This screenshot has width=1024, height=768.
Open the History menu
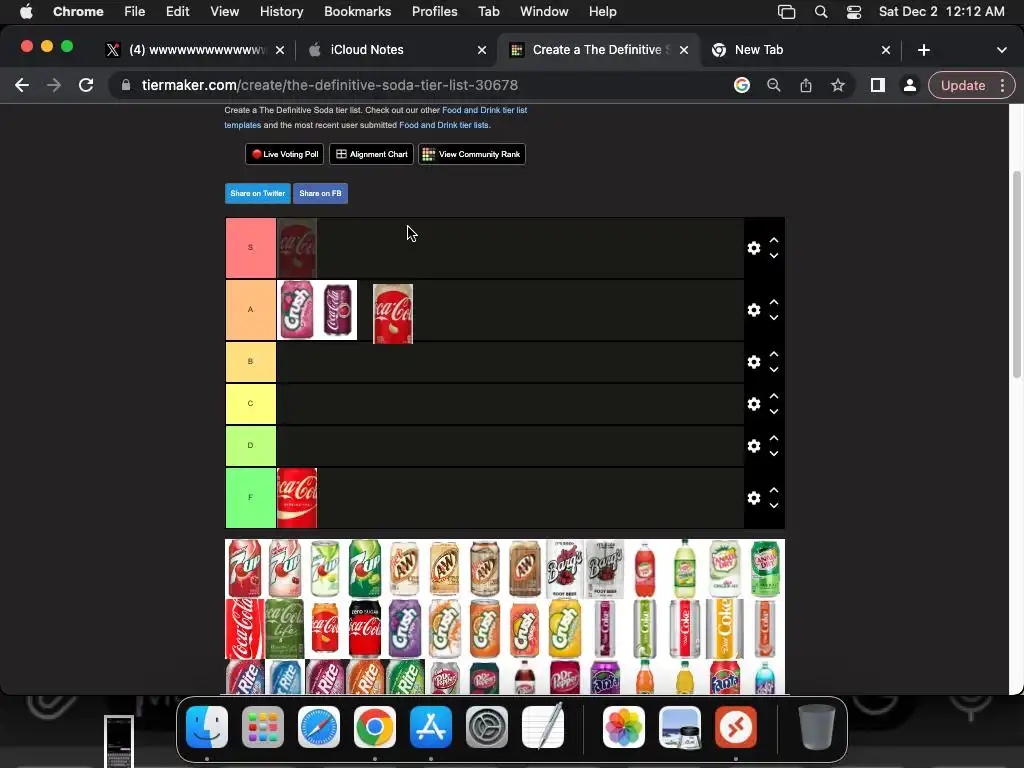(x=281, y=12)
